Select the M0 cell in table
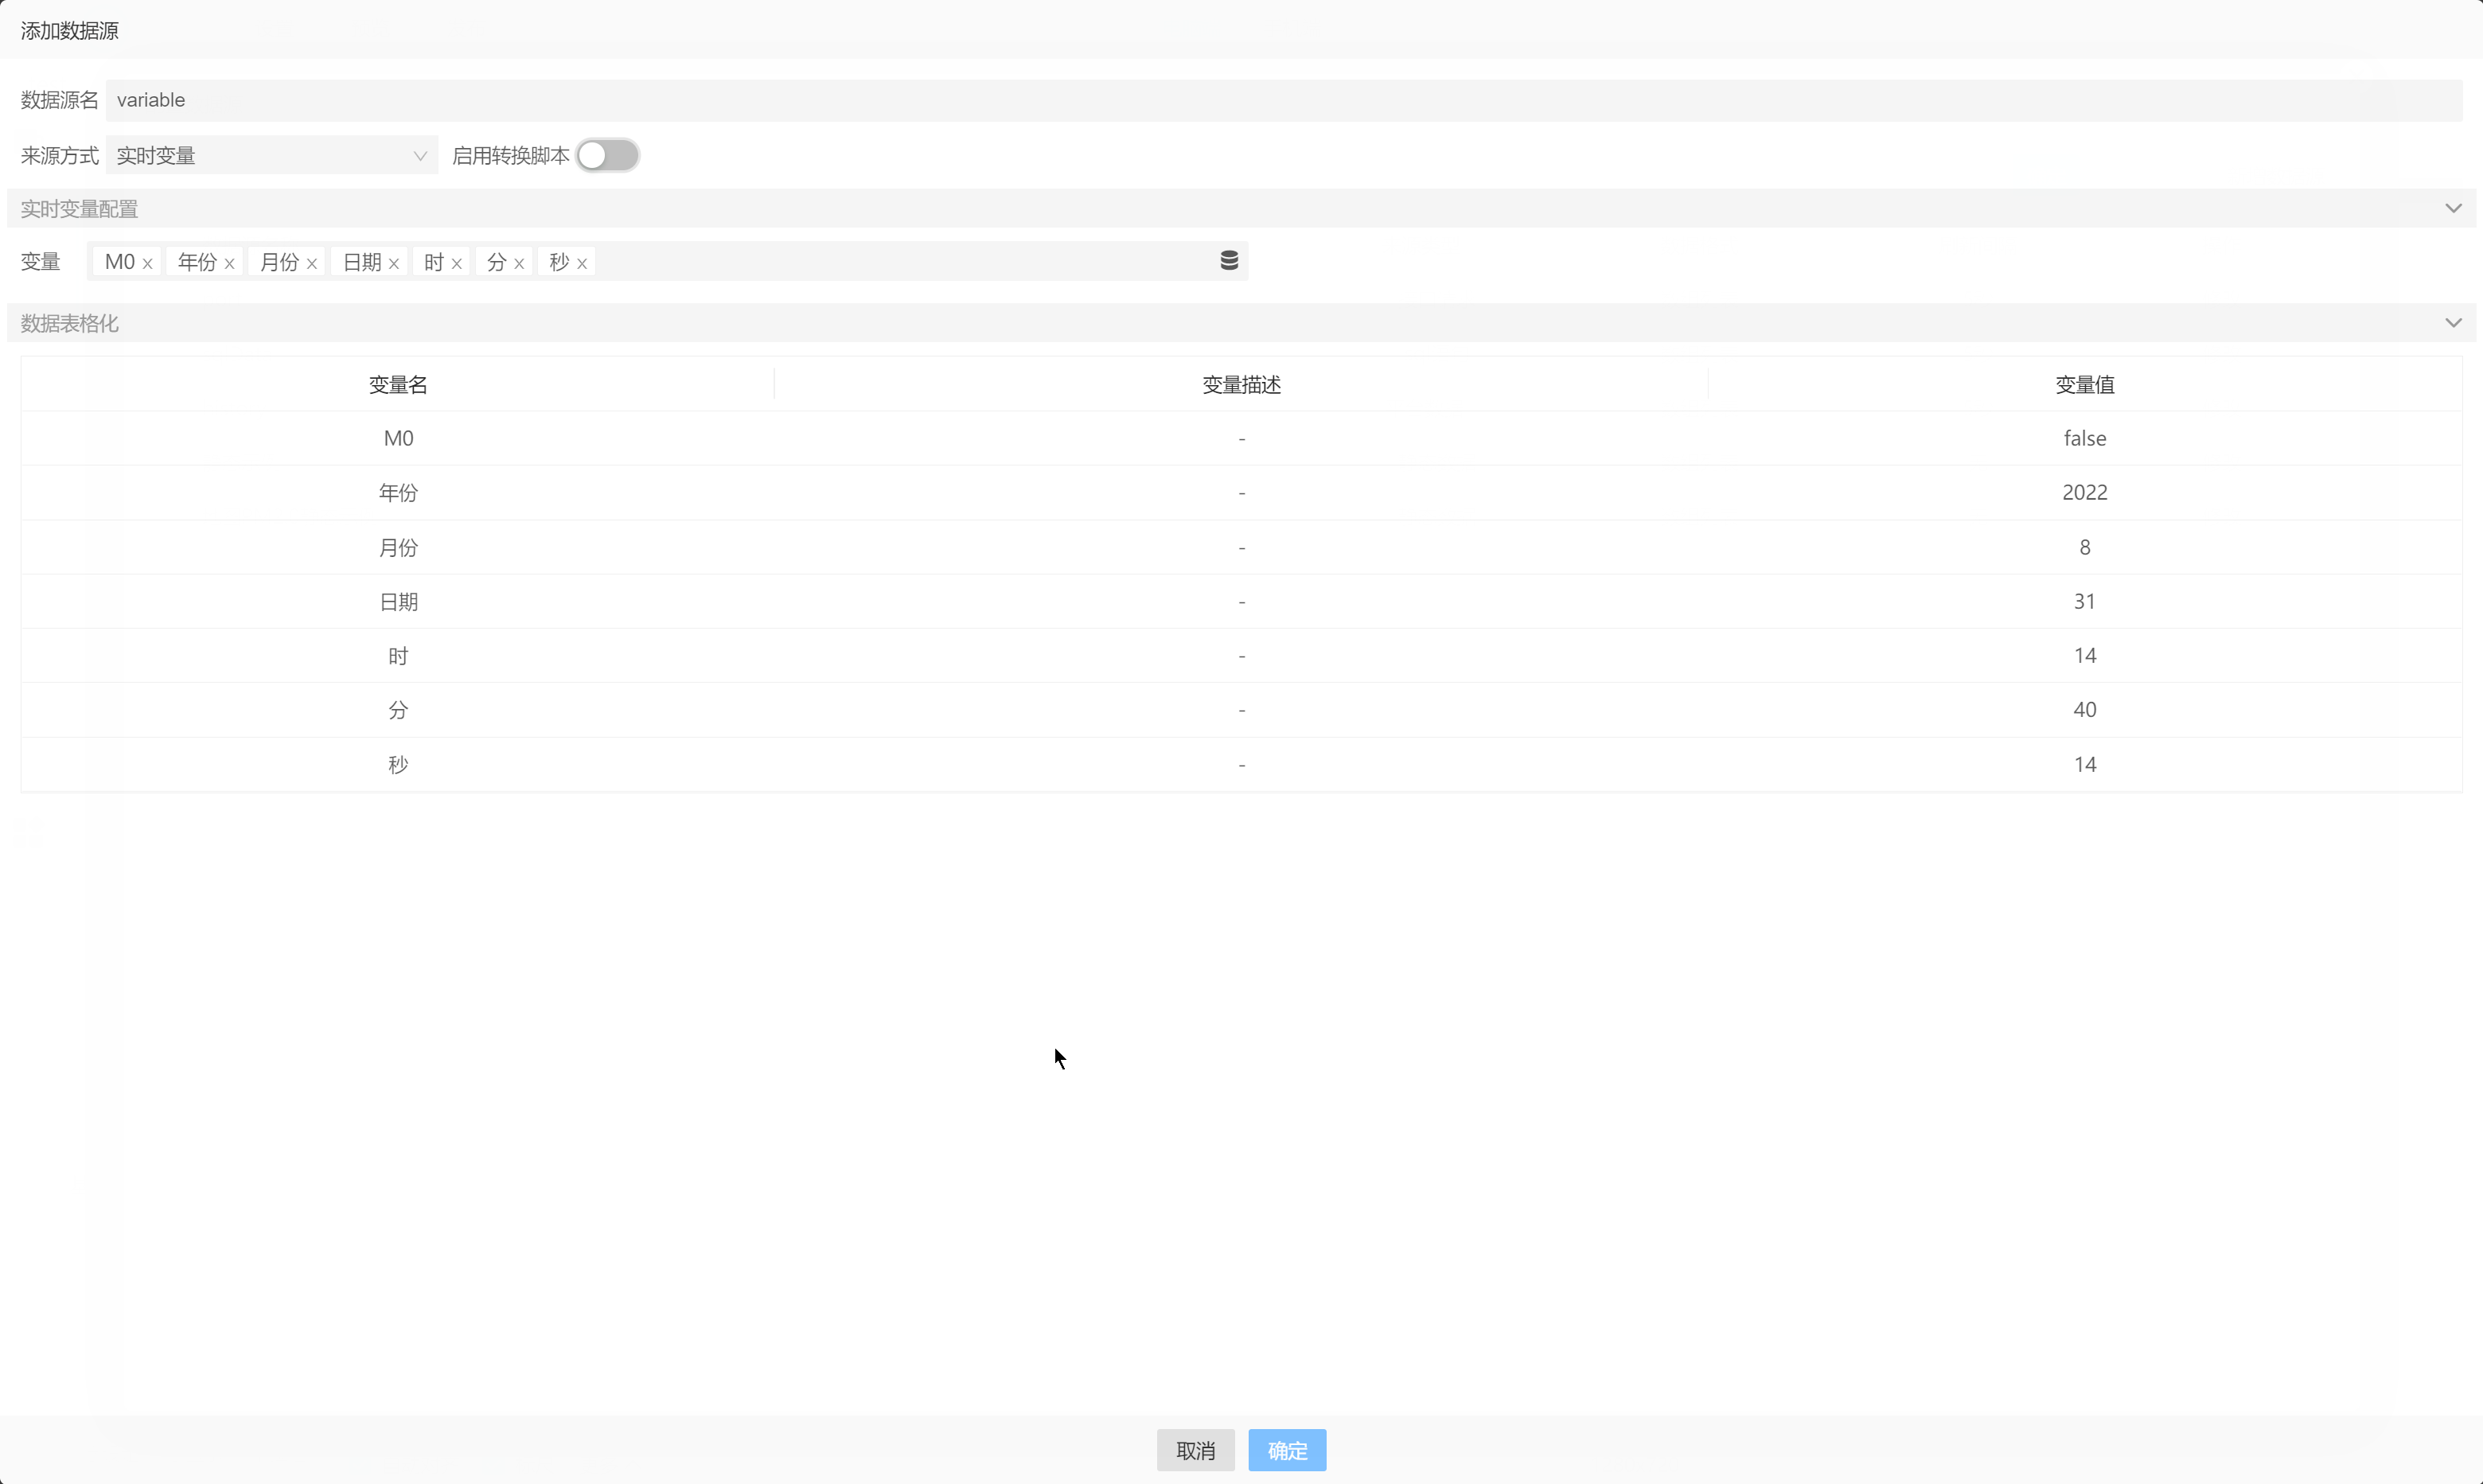The width and height of the screenshot is (2483, 1484). 398,438
